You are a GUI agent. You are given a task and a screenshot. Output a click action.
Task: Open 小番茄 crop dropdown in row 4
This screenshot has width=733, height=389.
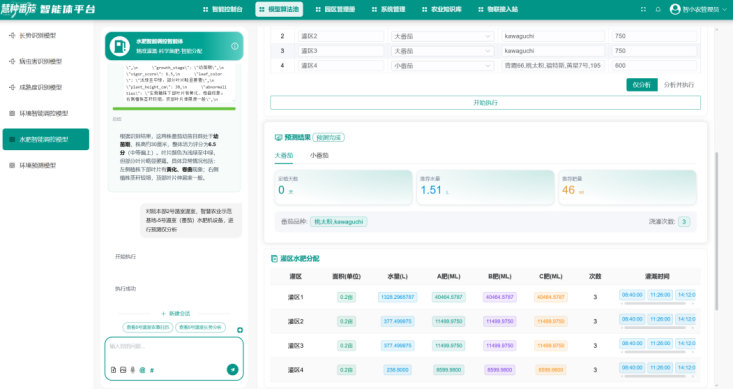point(442,66)
